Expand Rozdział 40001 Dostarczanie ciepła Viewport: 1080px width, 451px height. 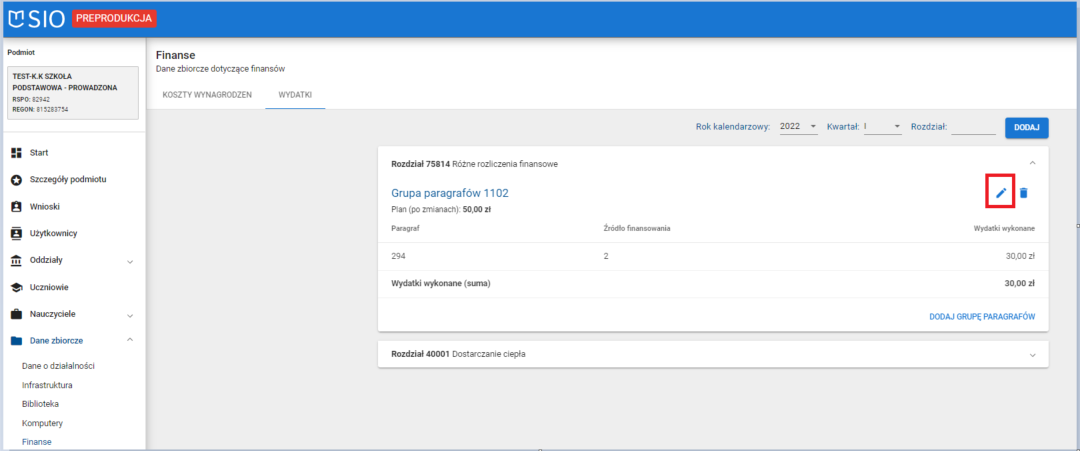click(1032, 354)
